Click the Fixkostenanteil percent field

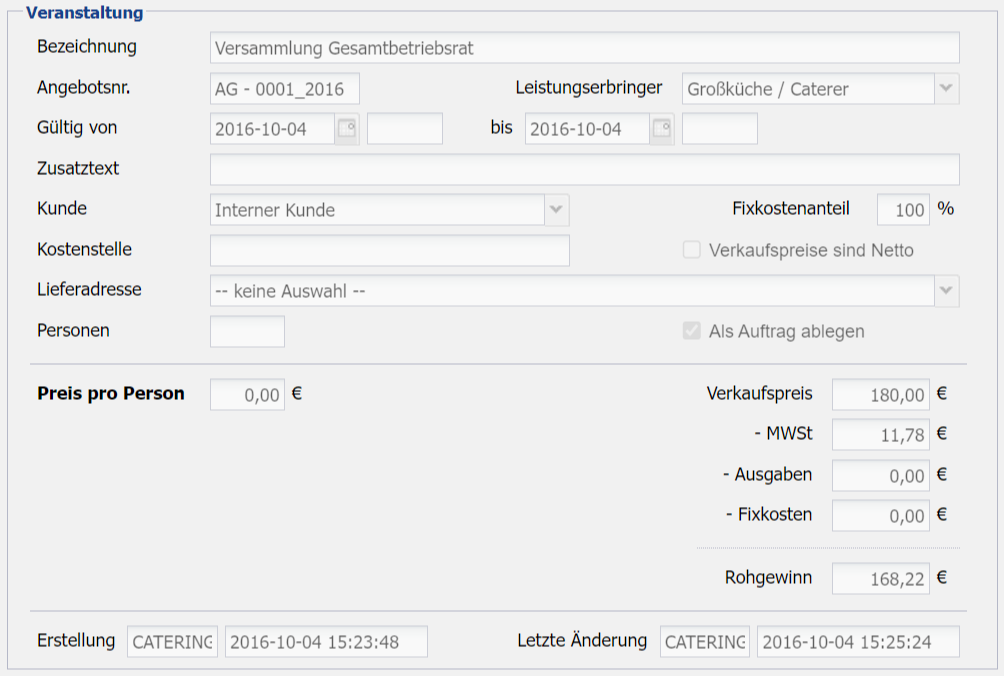(903, 210)
